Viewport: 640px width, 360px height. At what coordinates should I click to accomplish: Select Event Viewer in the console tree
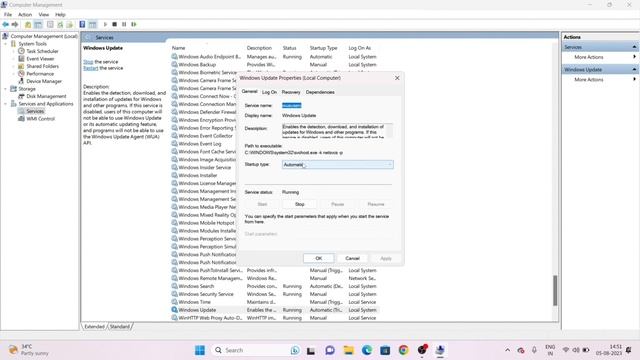[x=40, y=59]
